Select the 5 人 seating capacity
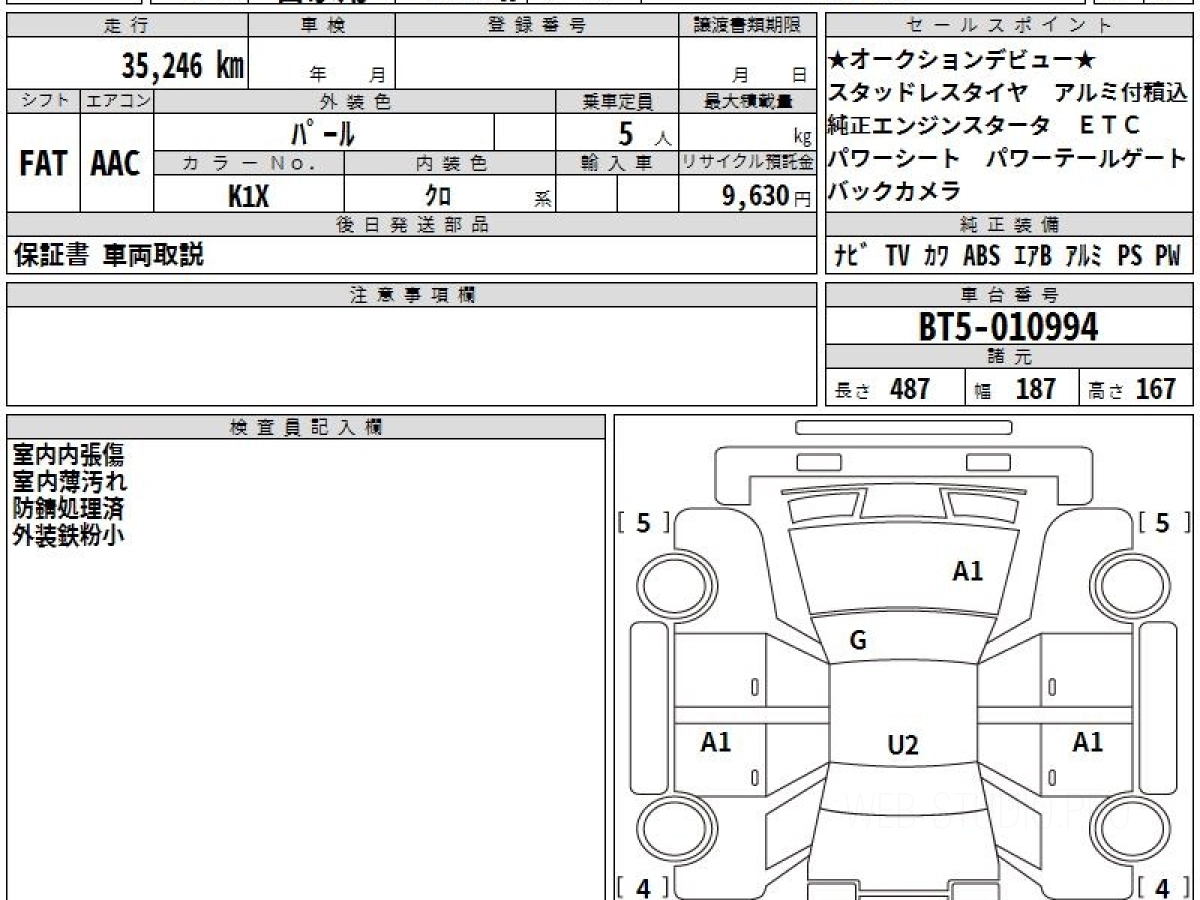This screenshot has width=1200, height=900. click(645, 132)
